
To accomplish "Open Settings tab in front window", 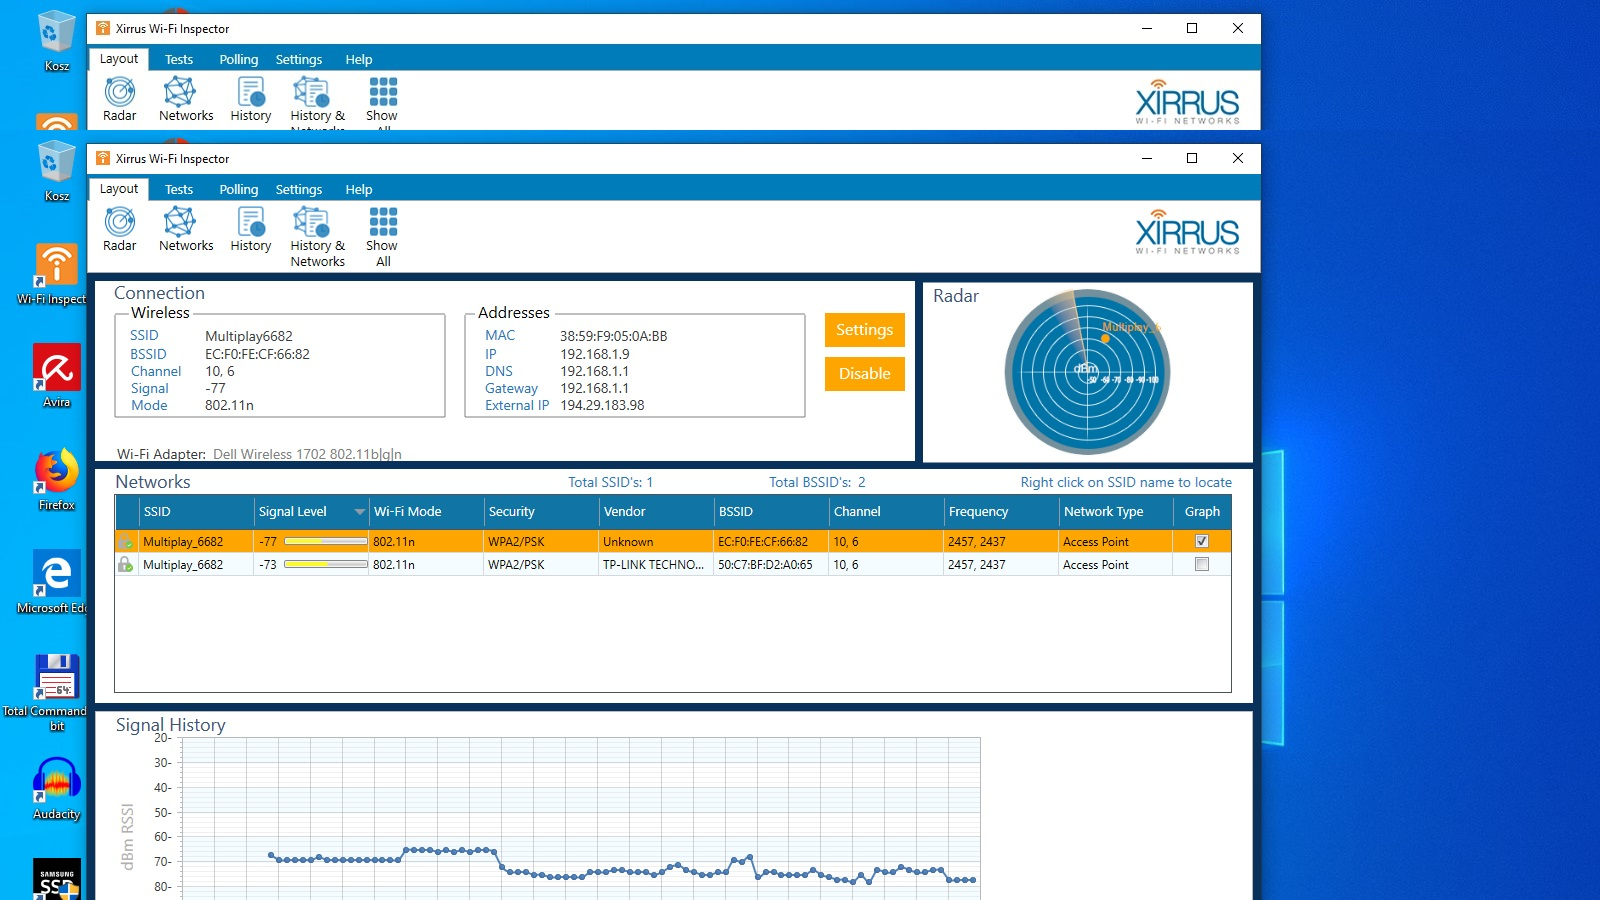I will (x=299, y=189).
